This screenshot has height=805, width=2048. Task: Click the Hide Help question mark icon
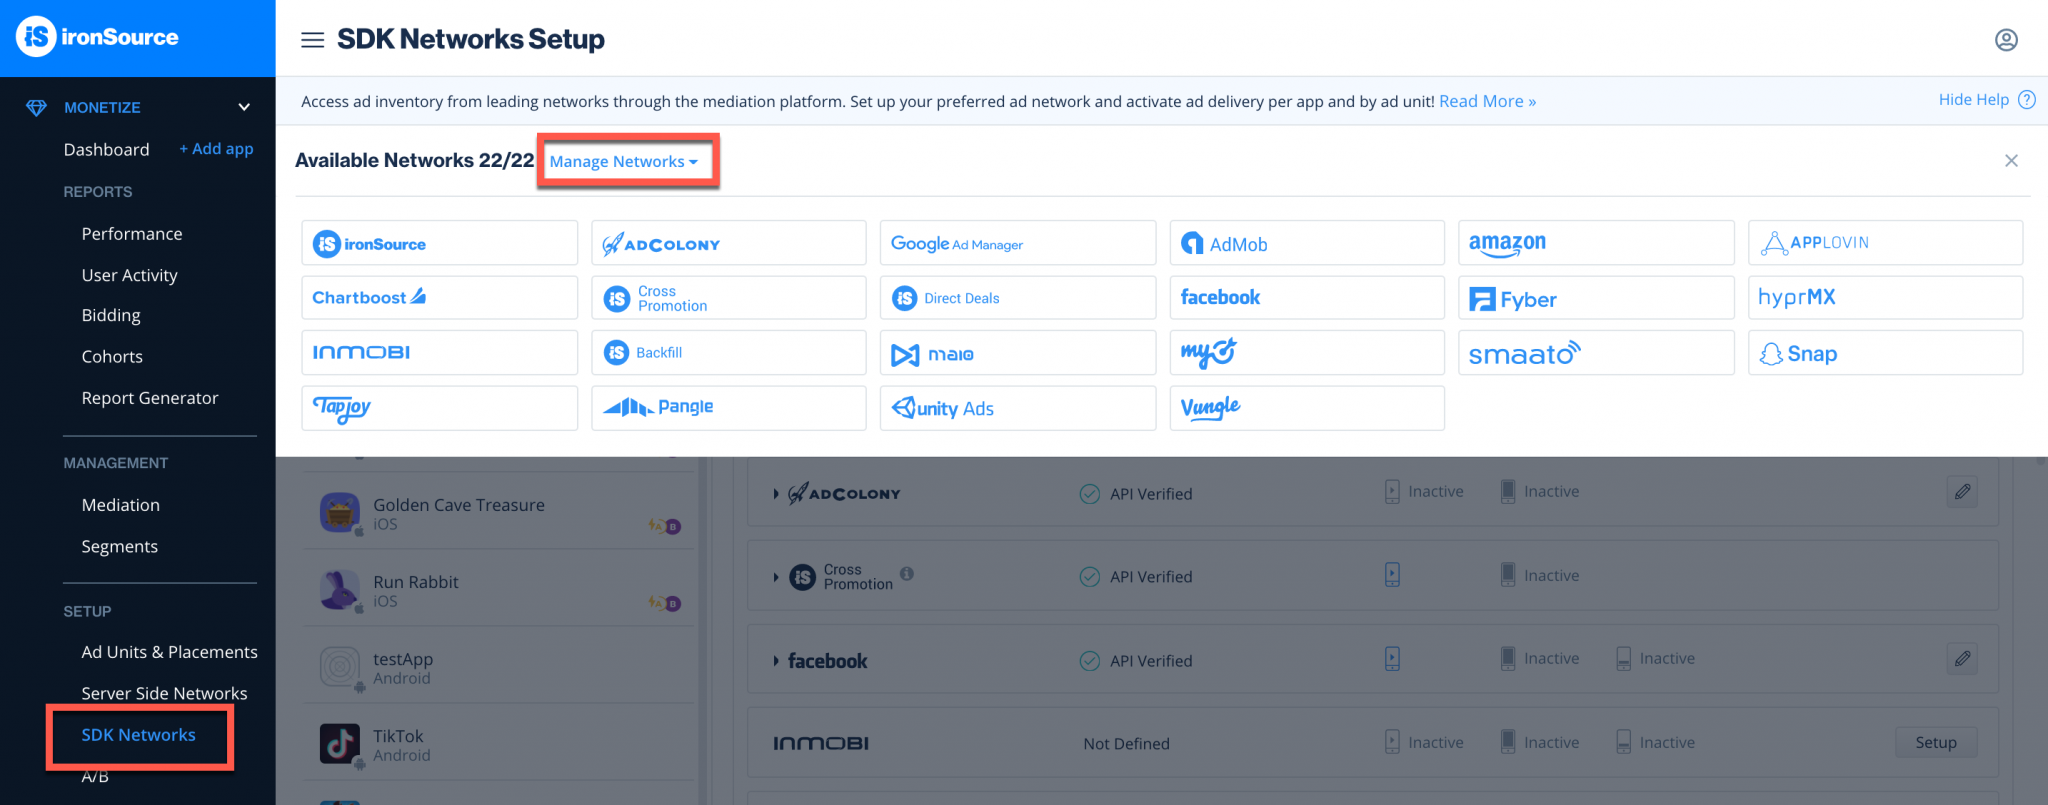(2027, 100)
